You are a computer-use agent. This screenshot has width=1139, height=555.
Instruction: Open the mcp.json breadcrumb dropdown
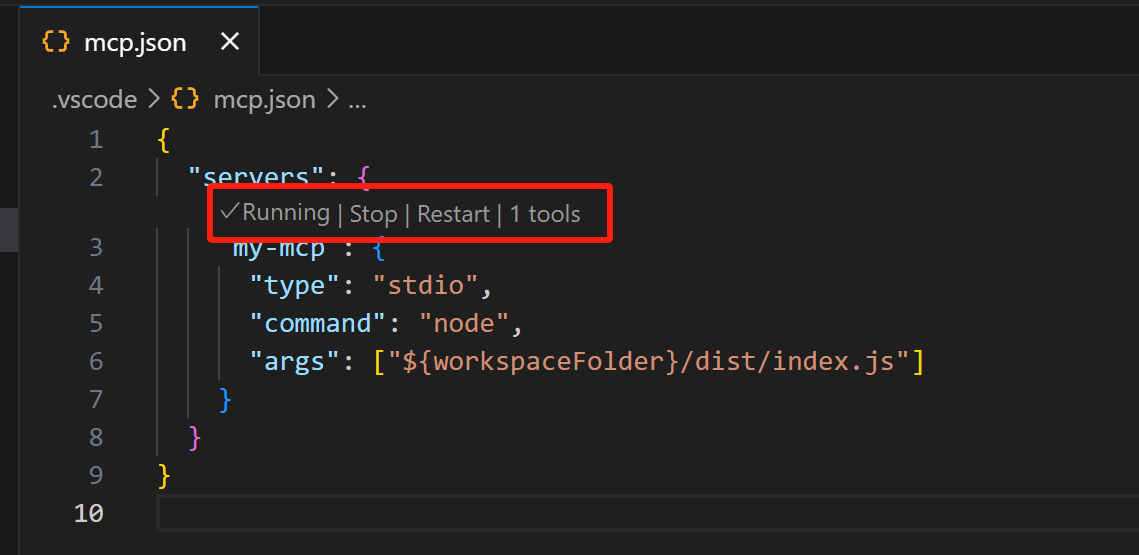264,99
